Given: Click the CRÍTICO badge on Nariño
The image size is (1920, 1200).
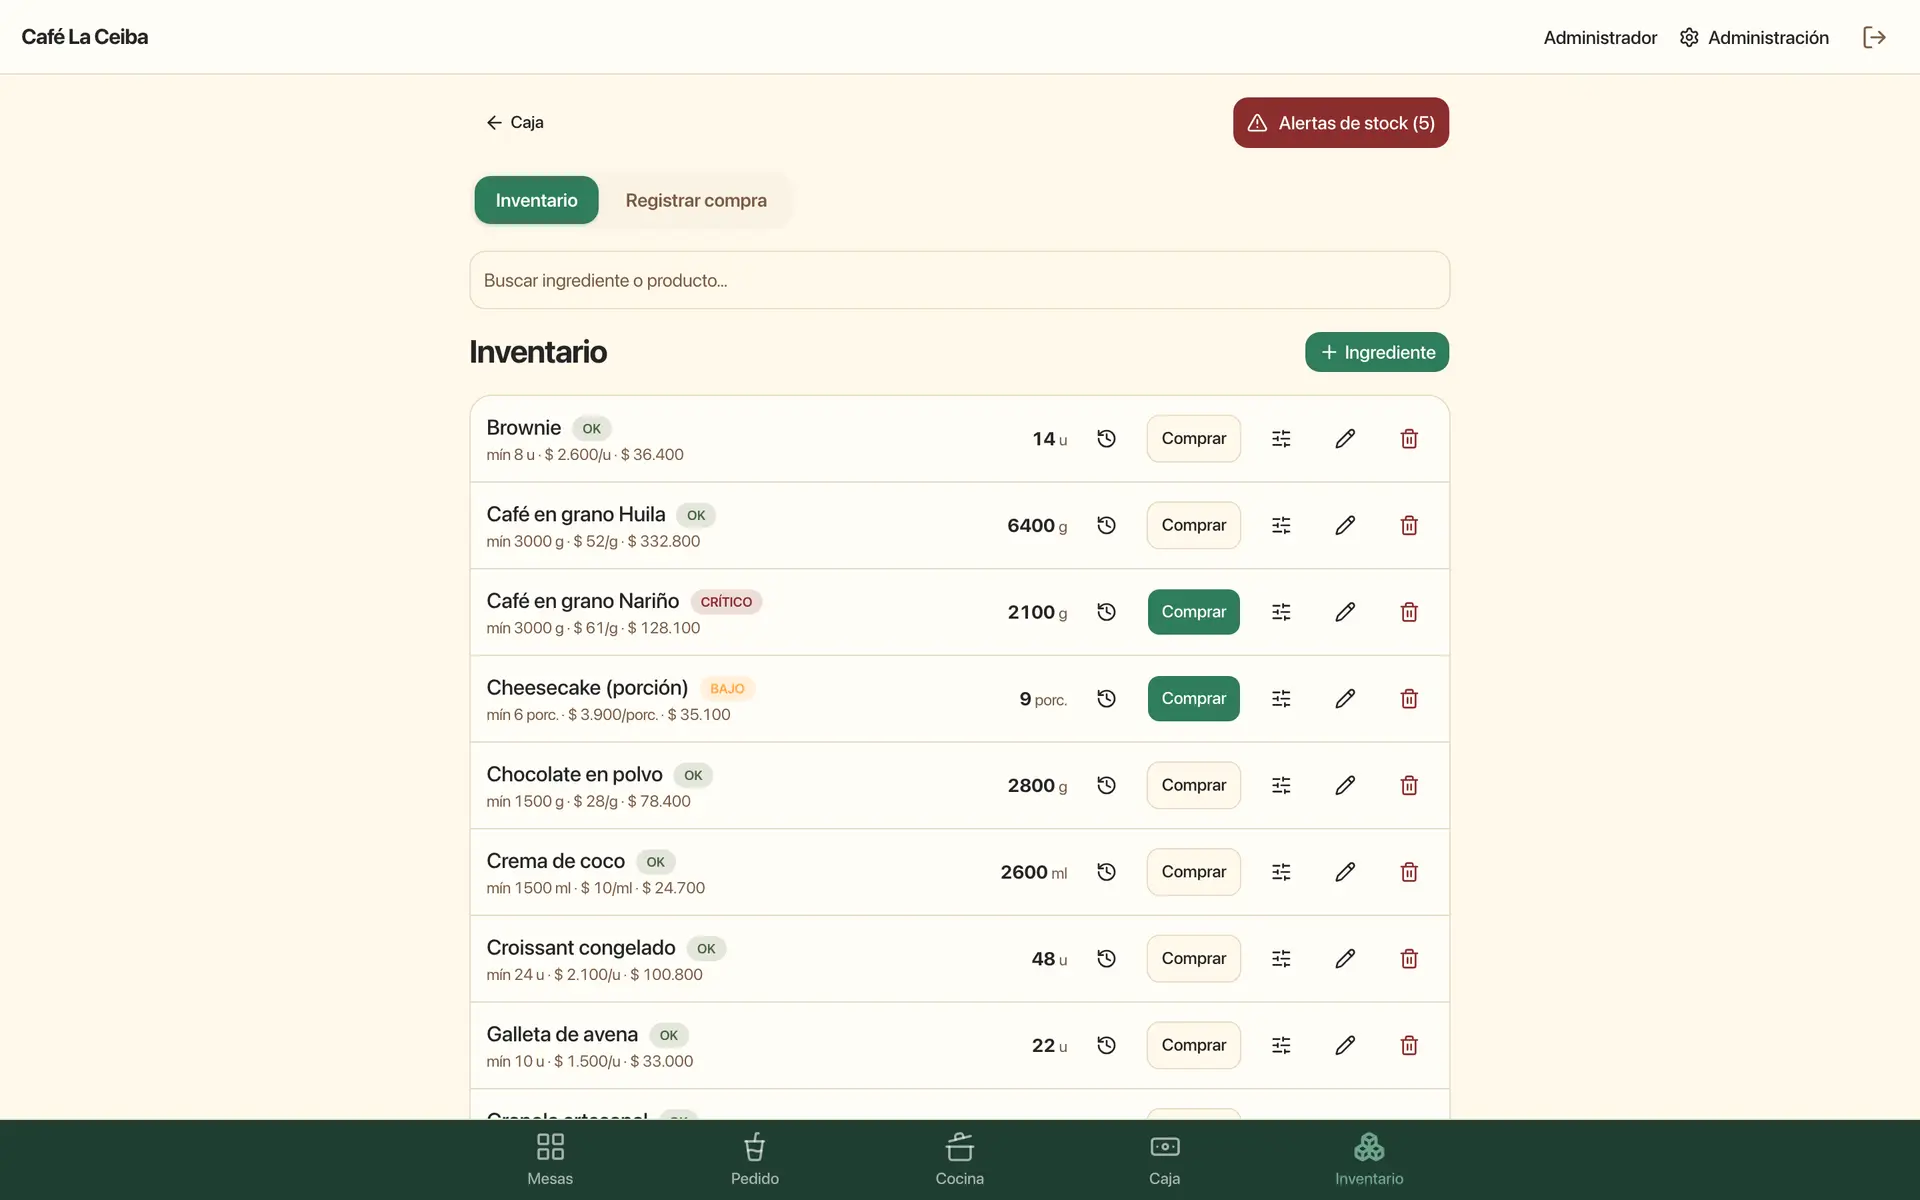Looking at the screenshot, I should 726,602.
